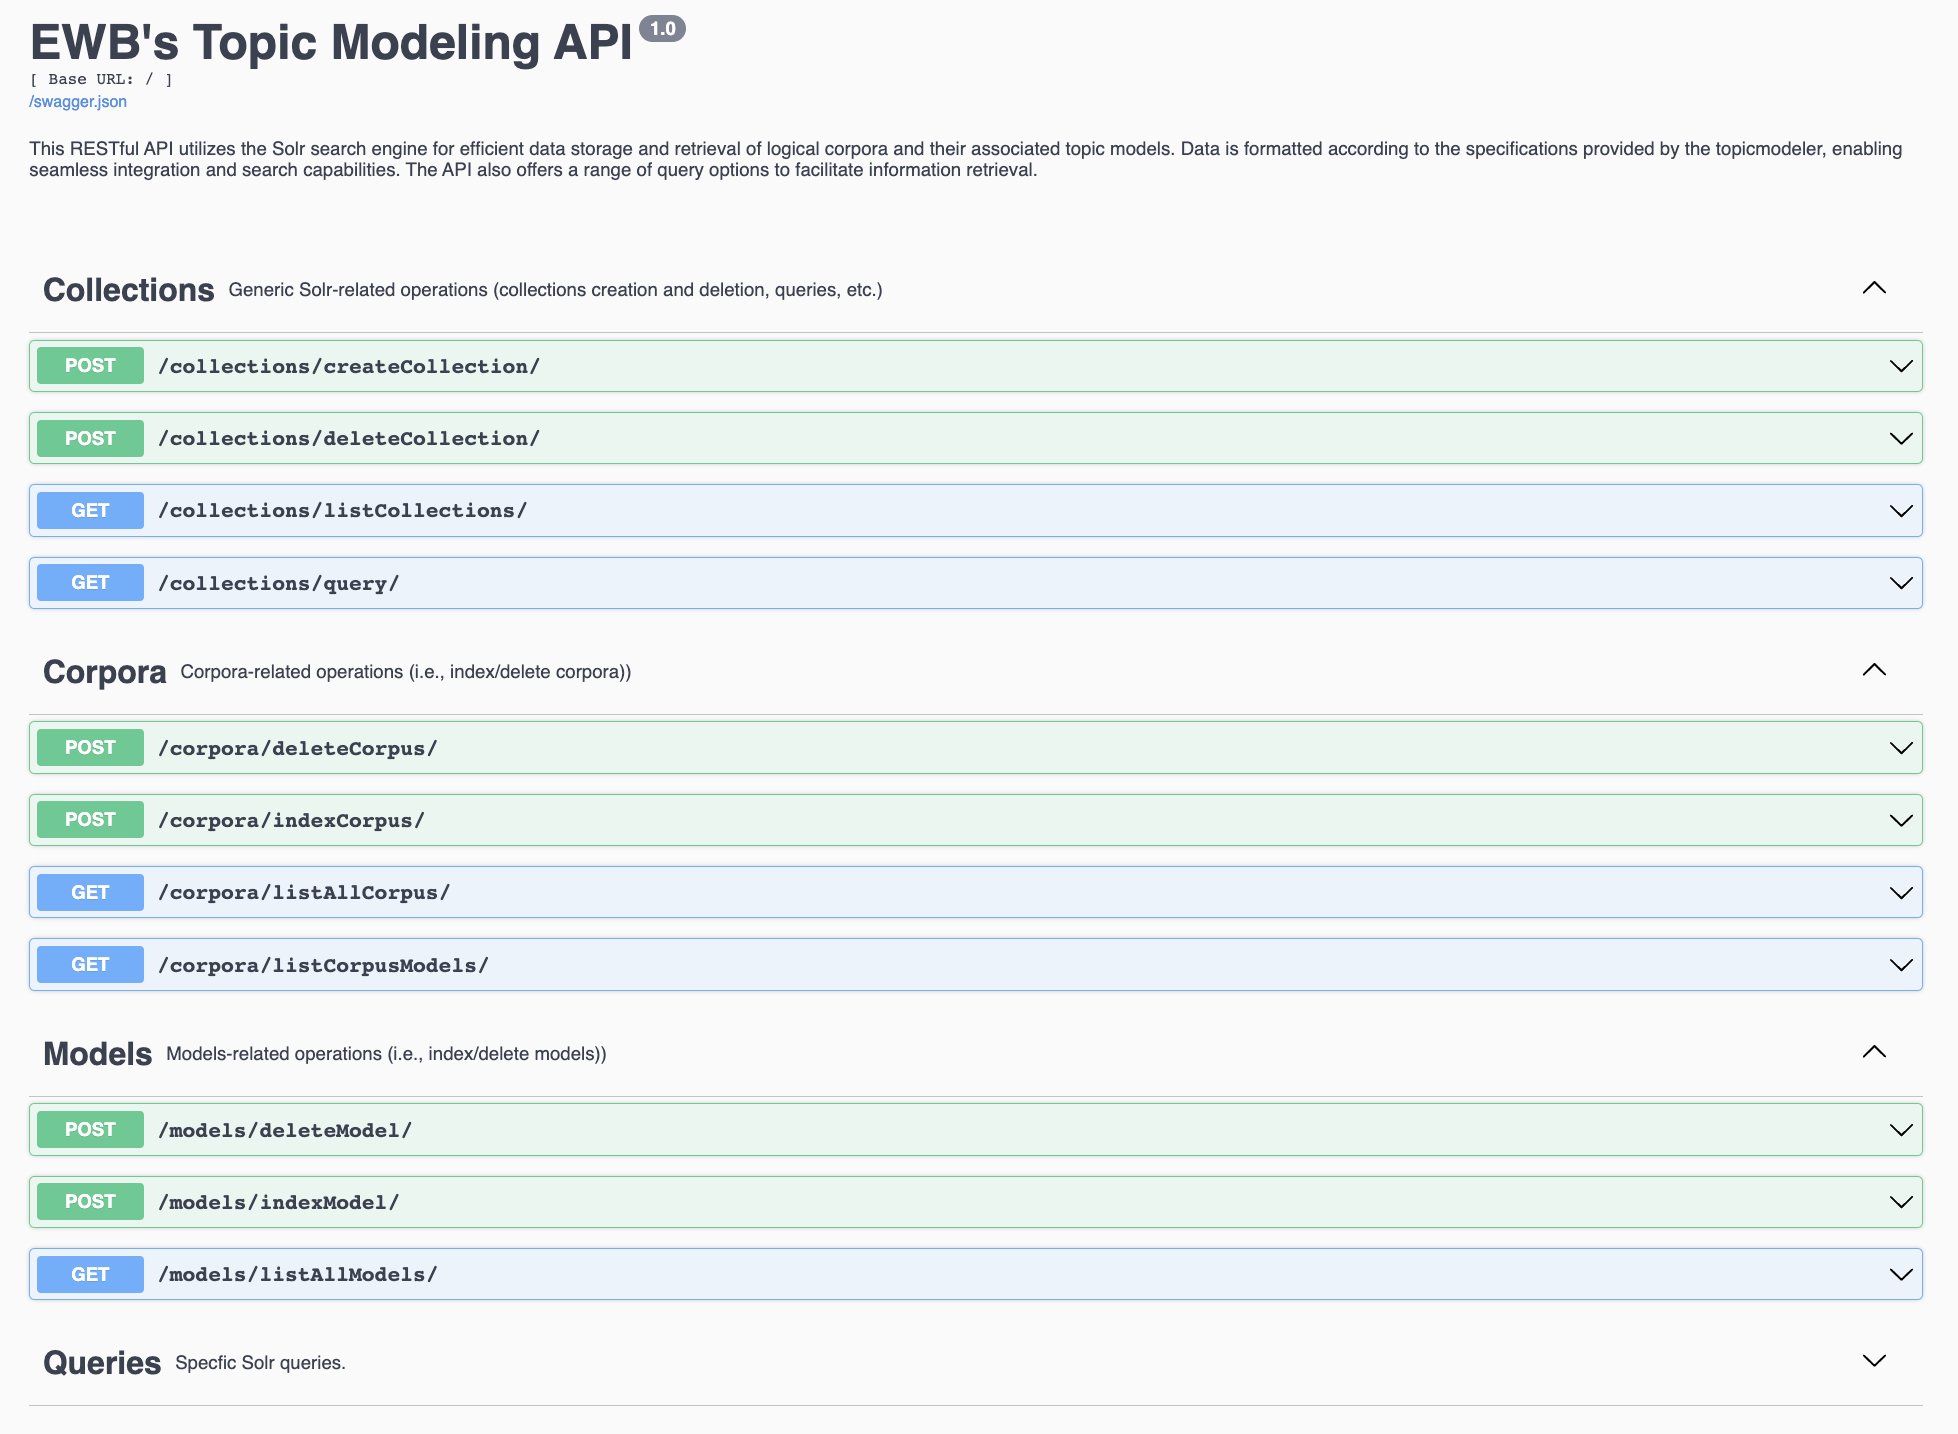The height and width of the screenshot is (1434, 1958).
Task: Click GET badge for /collections/query/
Action: (x=90, y=583)
